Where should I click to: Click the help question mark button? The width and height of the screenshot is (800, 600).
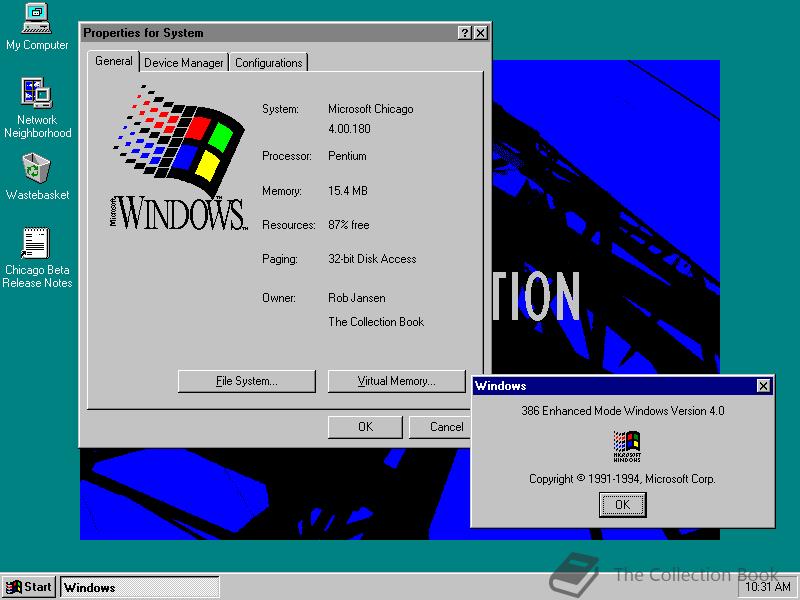[x=464, y=33]
